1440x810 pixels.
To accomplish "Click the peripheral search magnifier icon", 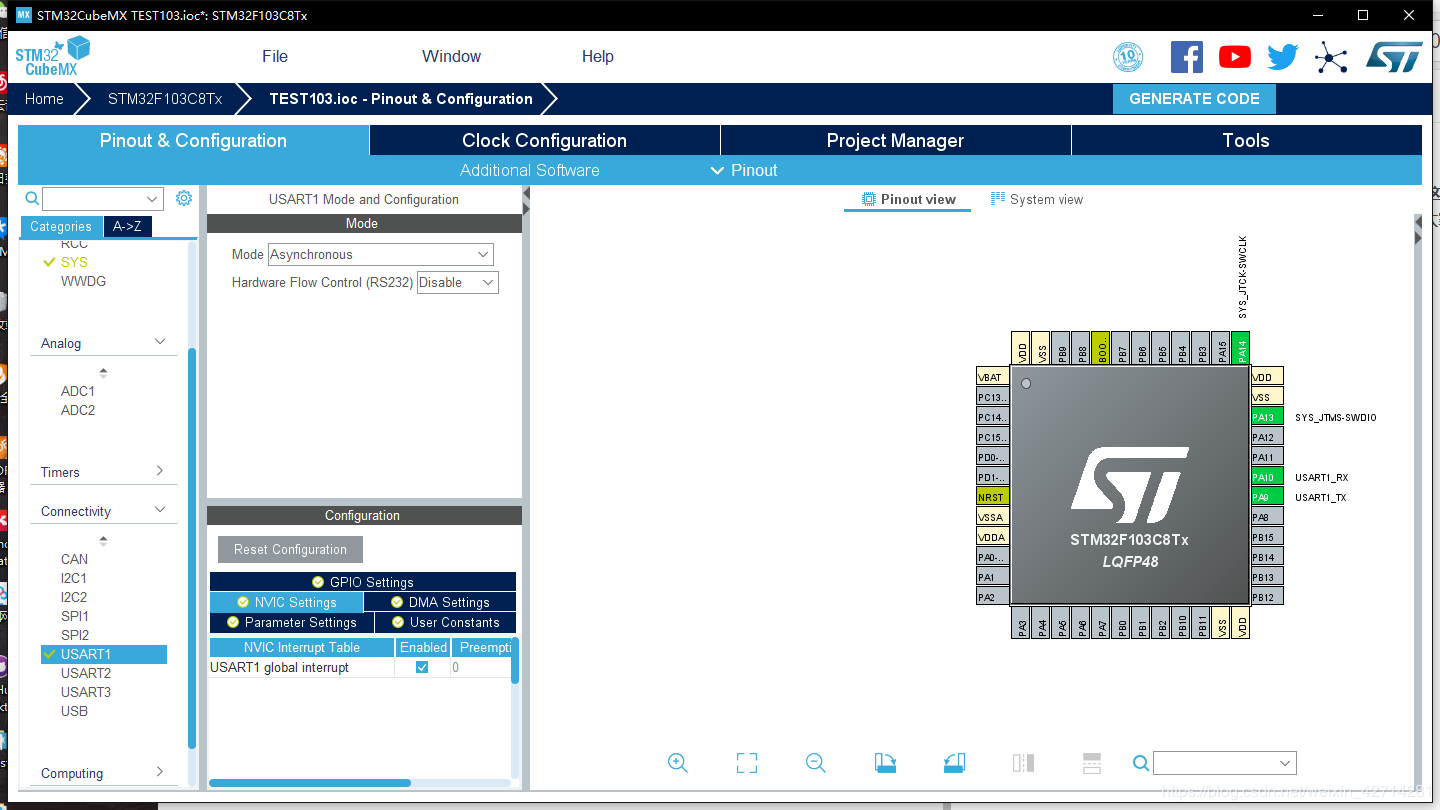I will 32,198.
